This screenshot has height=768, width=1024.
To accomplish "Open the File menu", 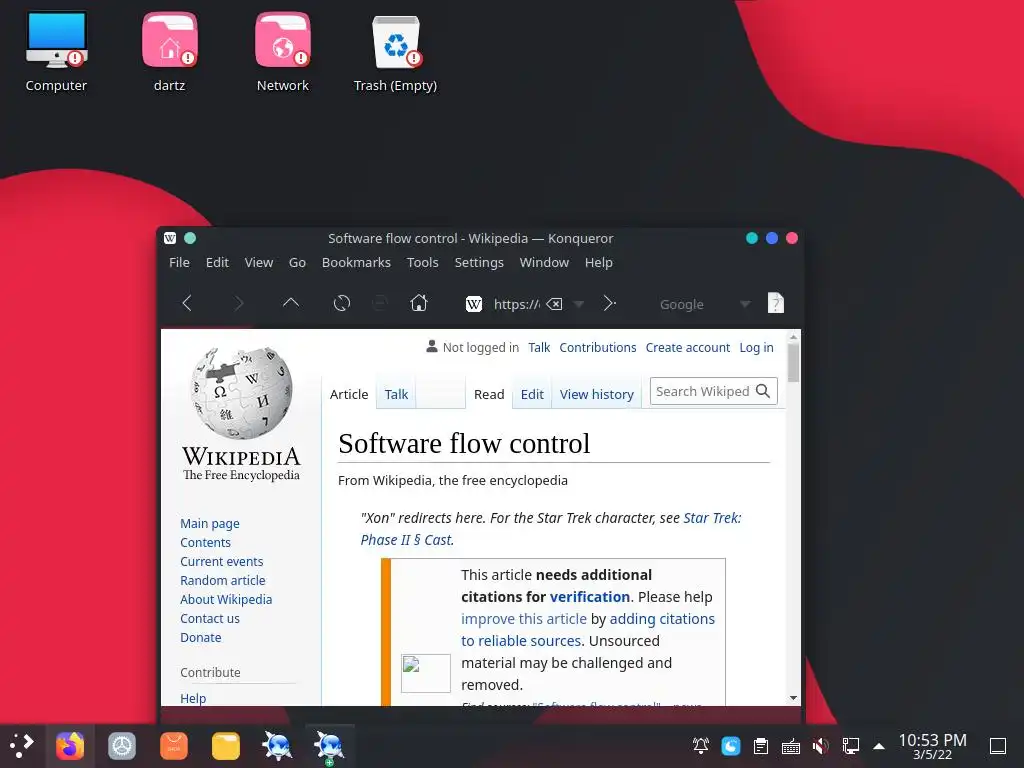I will pyautogui.click(x=180, y=263).
